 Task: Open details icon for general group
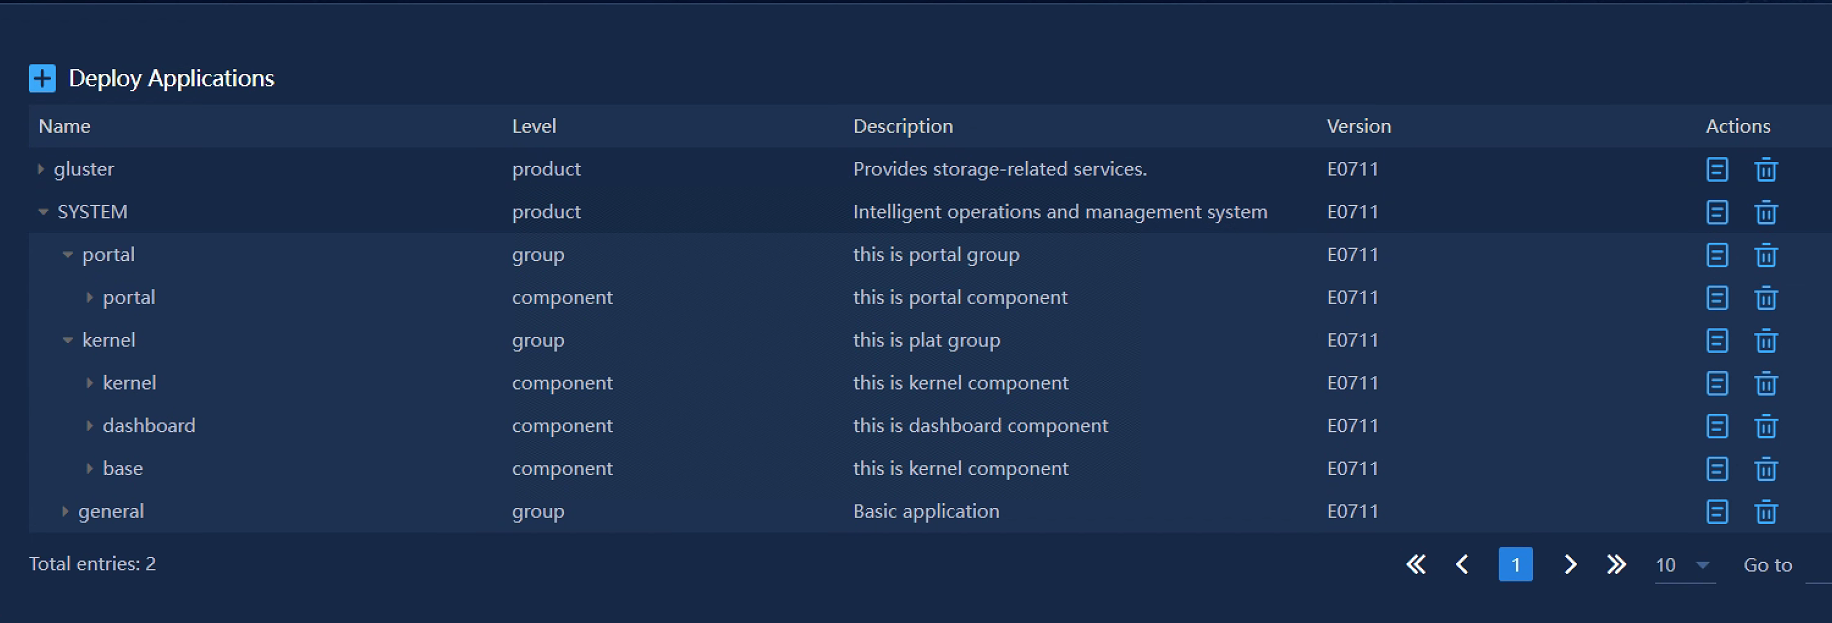click(1716, 512)
